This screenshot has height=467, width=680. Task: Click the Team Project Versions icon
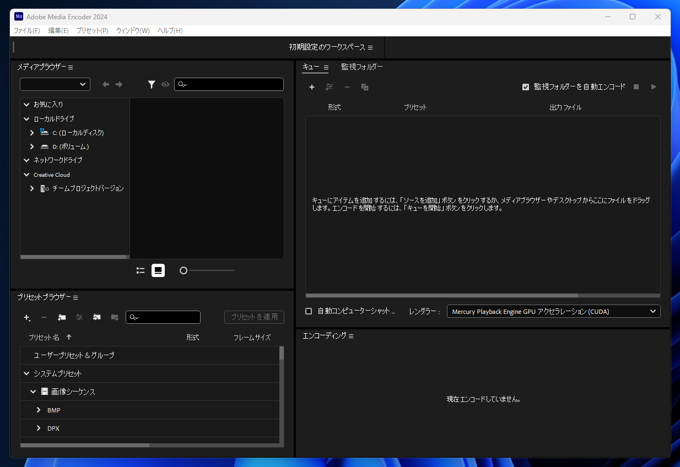pos(44,188)
